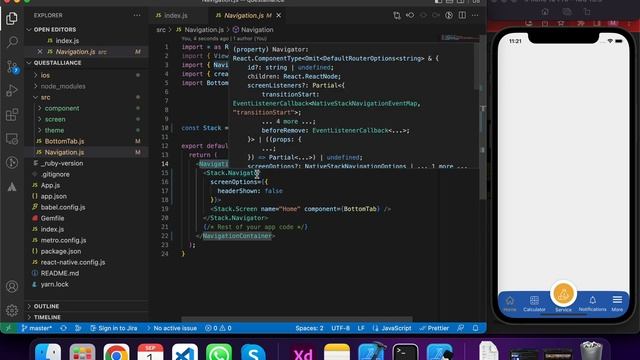The width and height of the screenshot is (640, 360).
Task: Open Adobe XD from the dock
Action: (303, 352)
